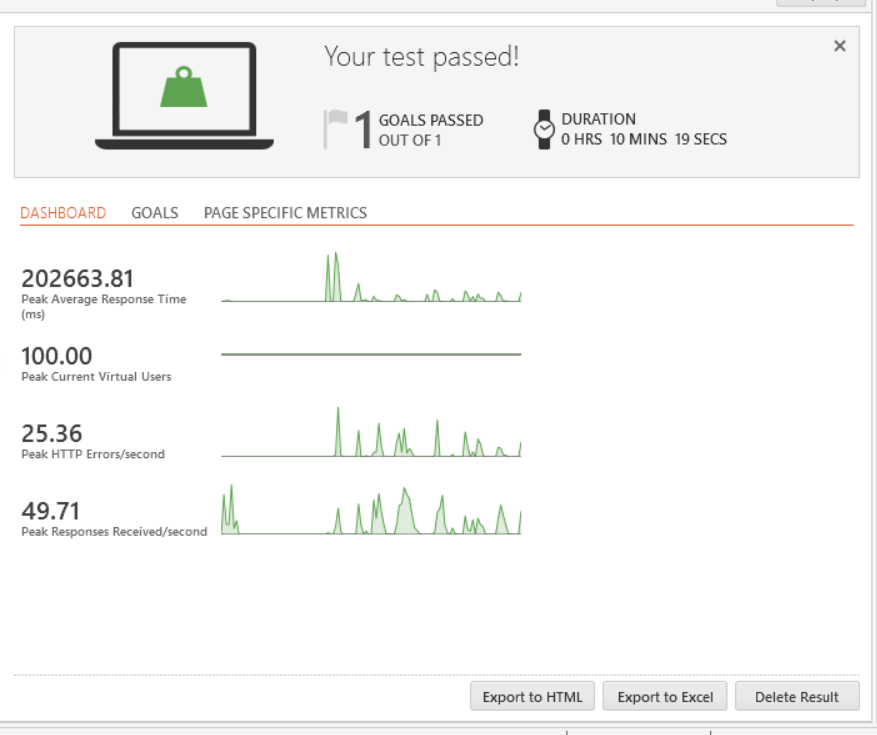Click the 100.00 virtual users value

tap(57, 356)
